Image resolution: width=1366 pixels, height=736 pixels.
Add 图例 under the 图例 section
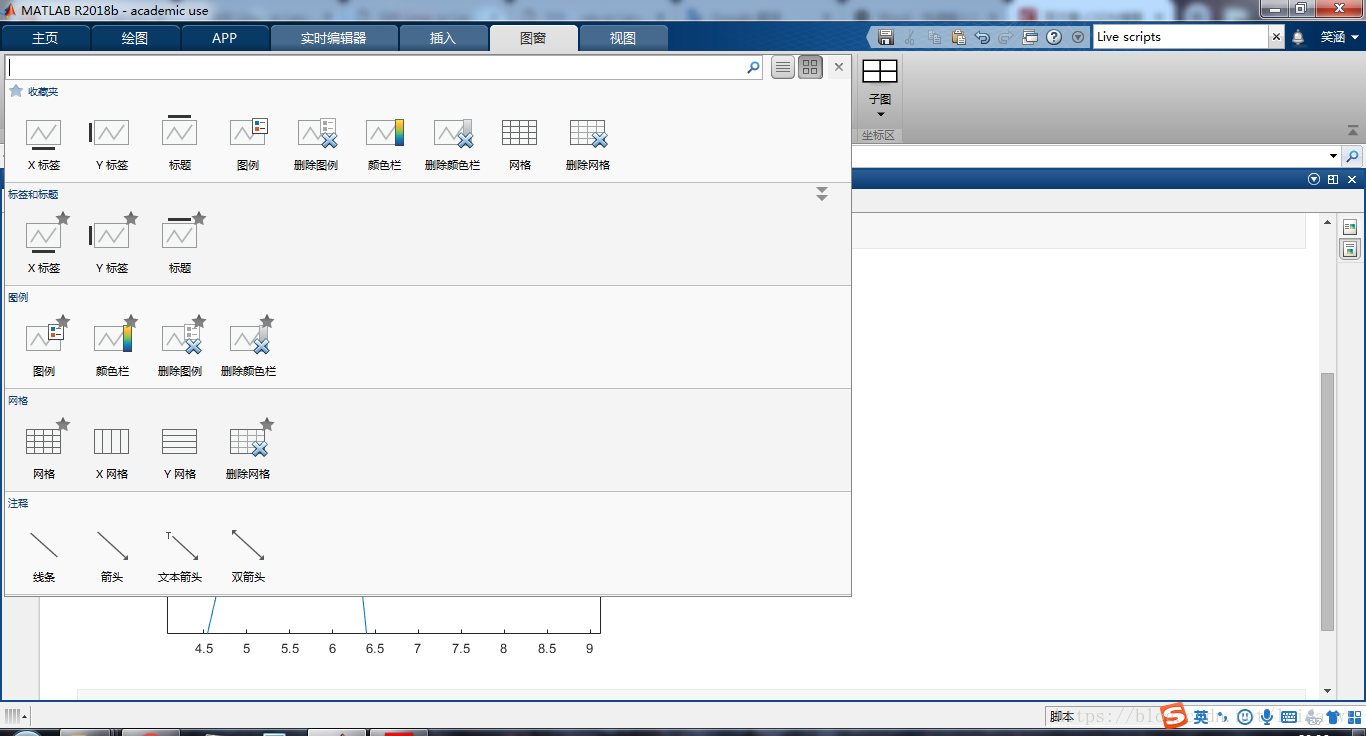[44, 350]
